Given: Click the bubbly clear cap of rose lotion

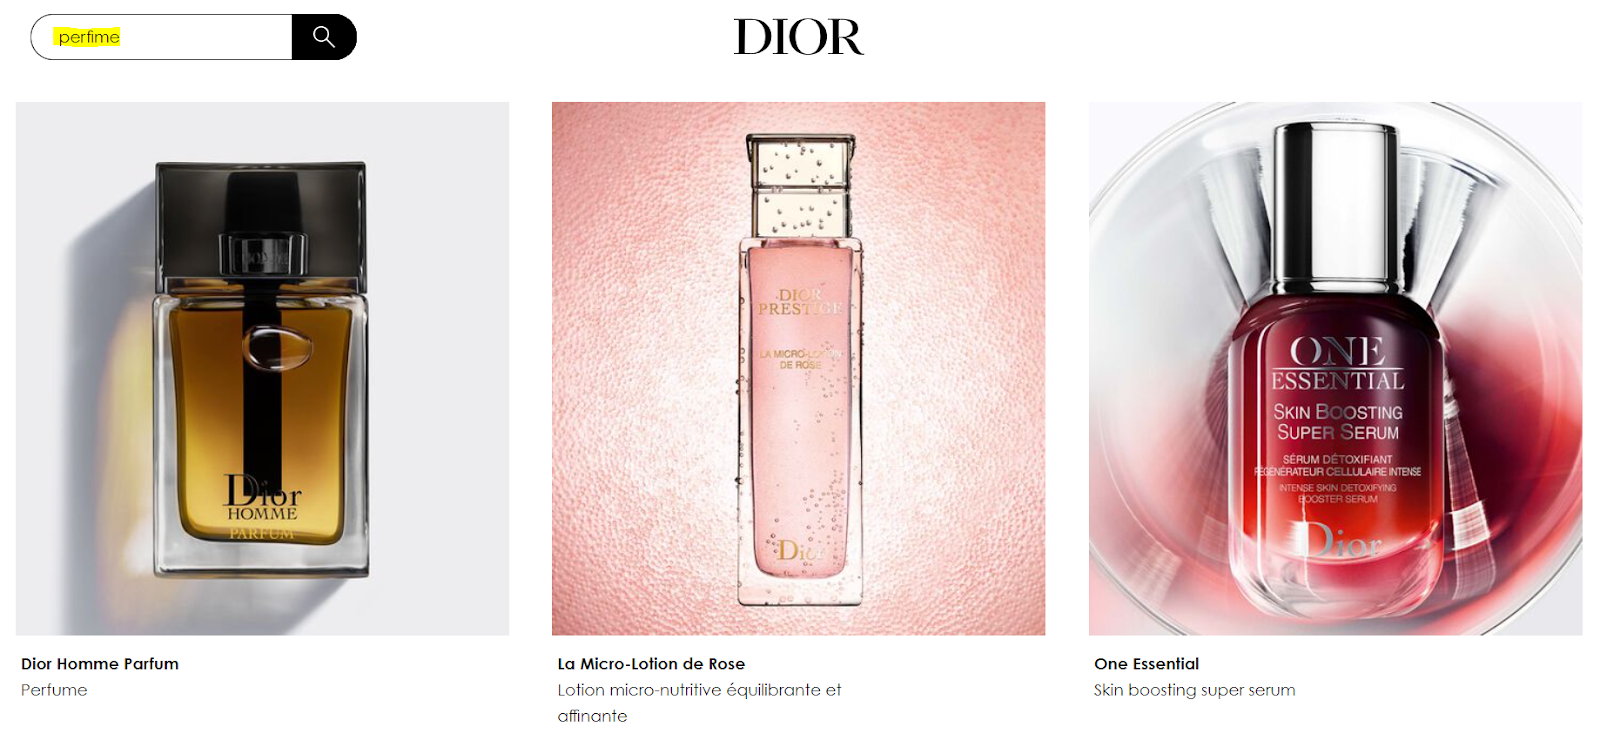Looking at the screenshot, I should [800, 186].
